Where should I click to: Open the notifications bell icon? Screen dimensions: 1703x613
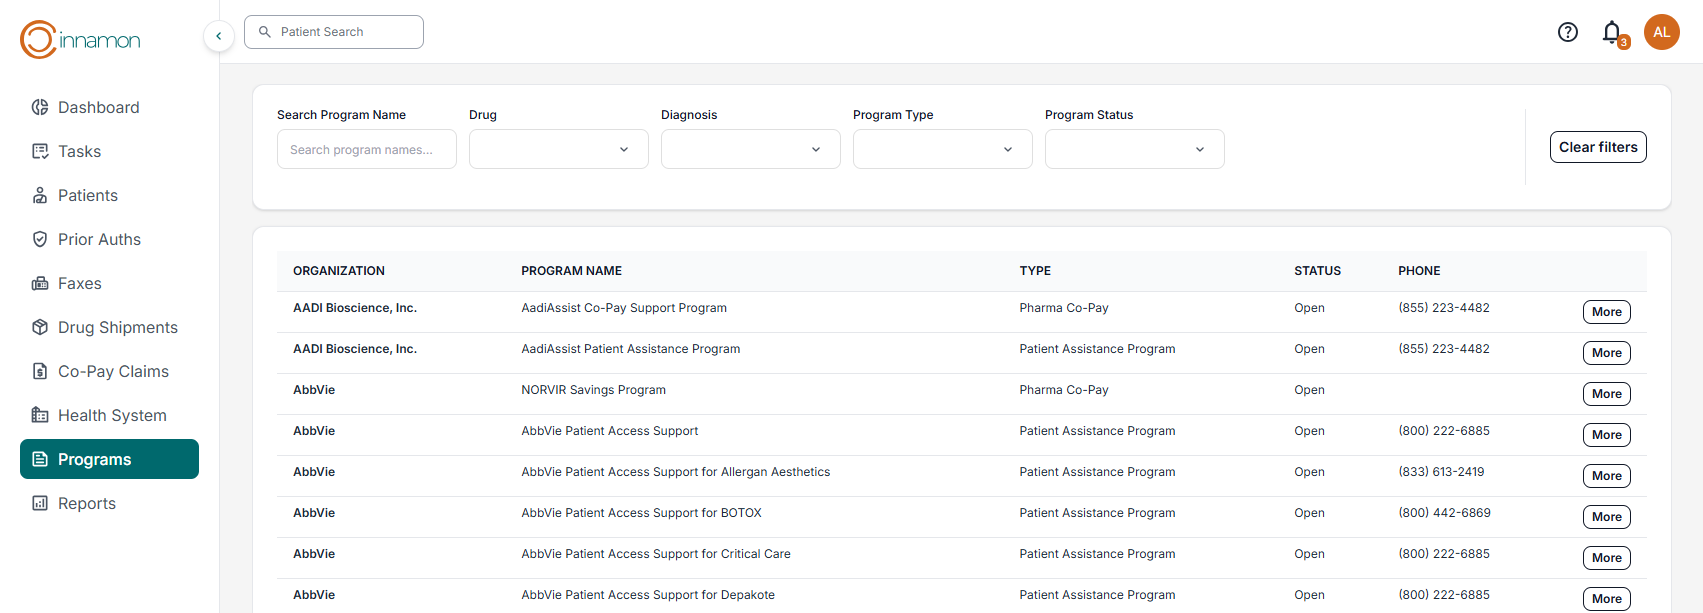click(1611, 32)
